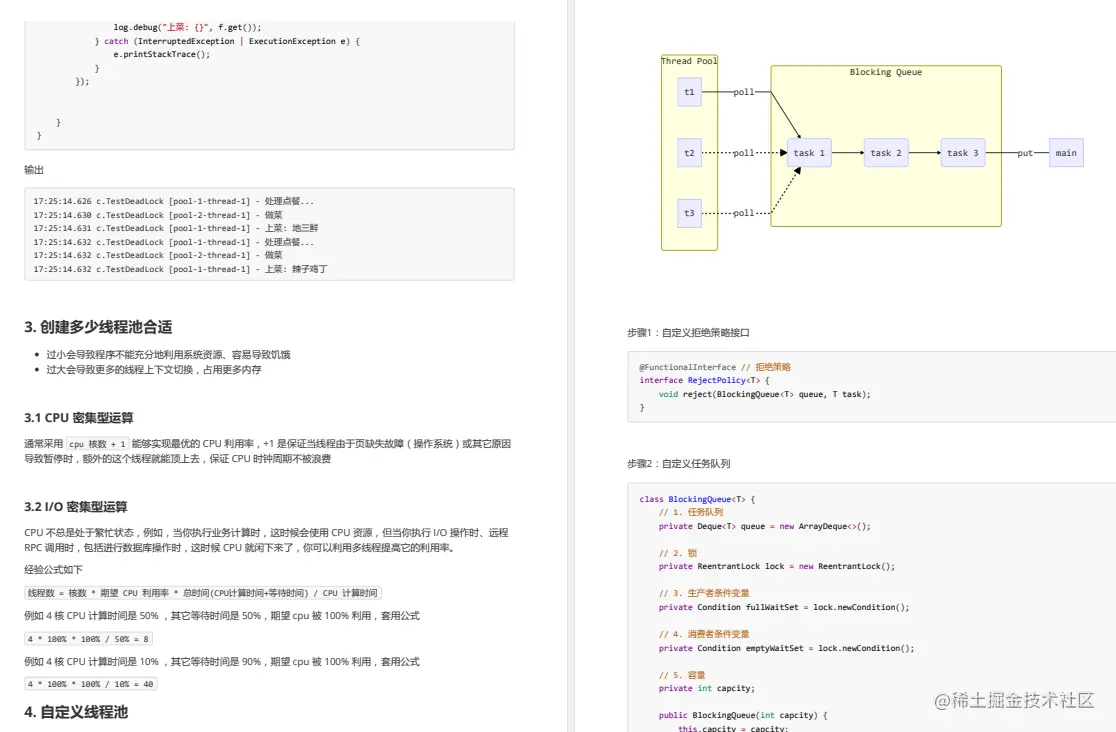Viewport: 1116px width, 732px height.
Task: Click the text "经验公式如下"
Action: pos(53,570)
